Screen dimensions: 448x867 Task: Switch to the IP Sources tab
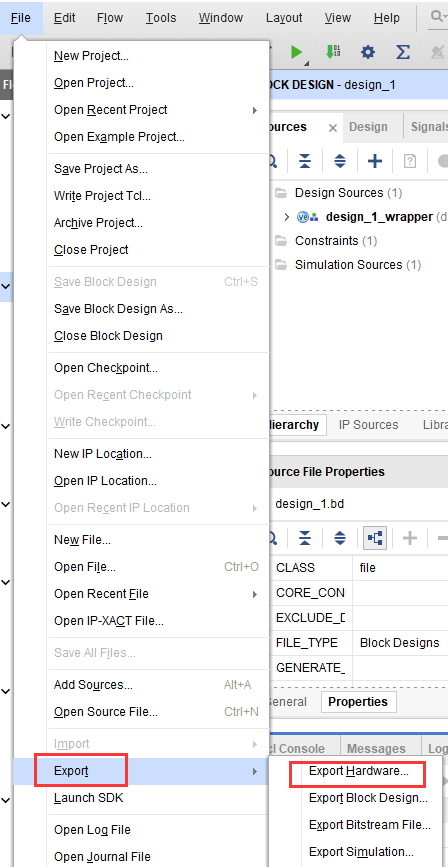[x=368, y=425]
